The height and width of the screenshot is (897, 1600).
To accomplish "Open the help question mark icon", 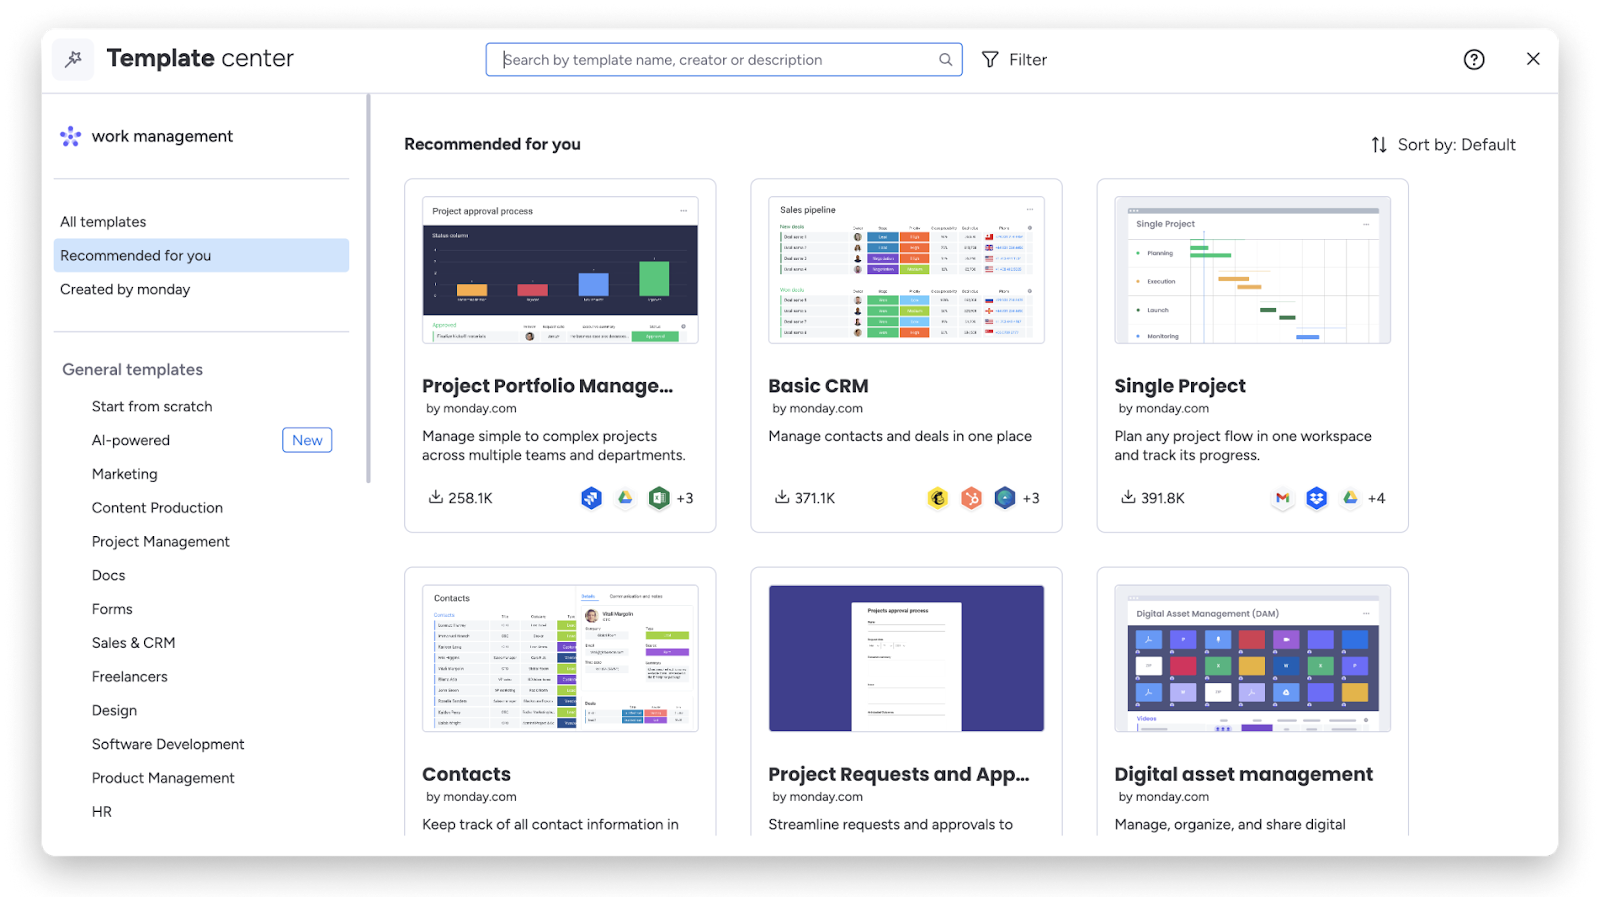I will pos(1474,60).
